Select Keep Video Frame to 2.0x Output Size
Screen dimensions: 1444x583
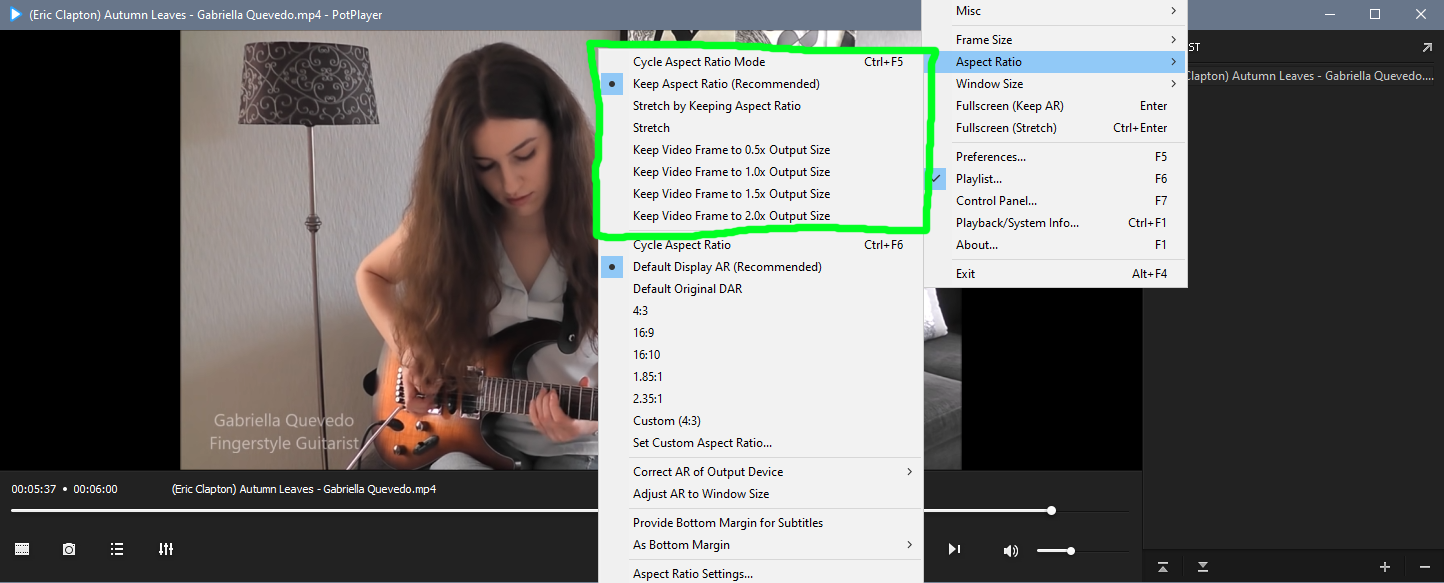[x=760, y=216]
